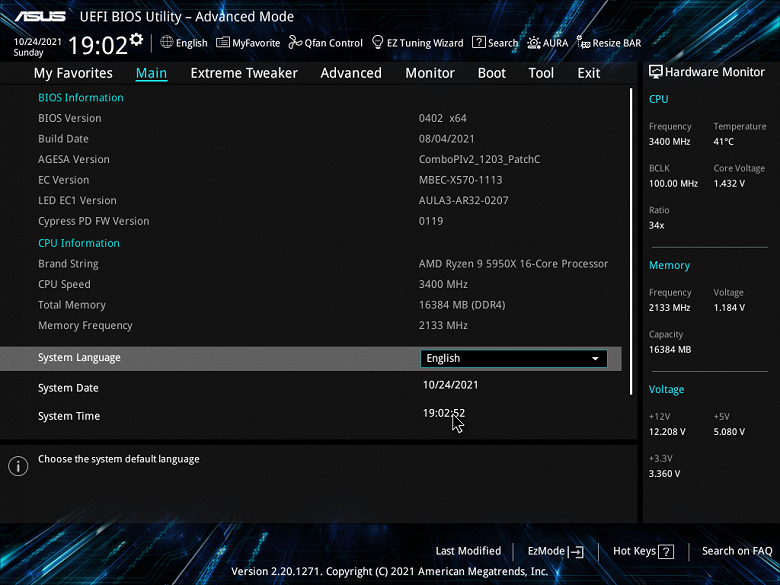Click the +12V 12.208 V reading
Image resolution: width=780 pixels, height=585 pixels.
point(667,432)
